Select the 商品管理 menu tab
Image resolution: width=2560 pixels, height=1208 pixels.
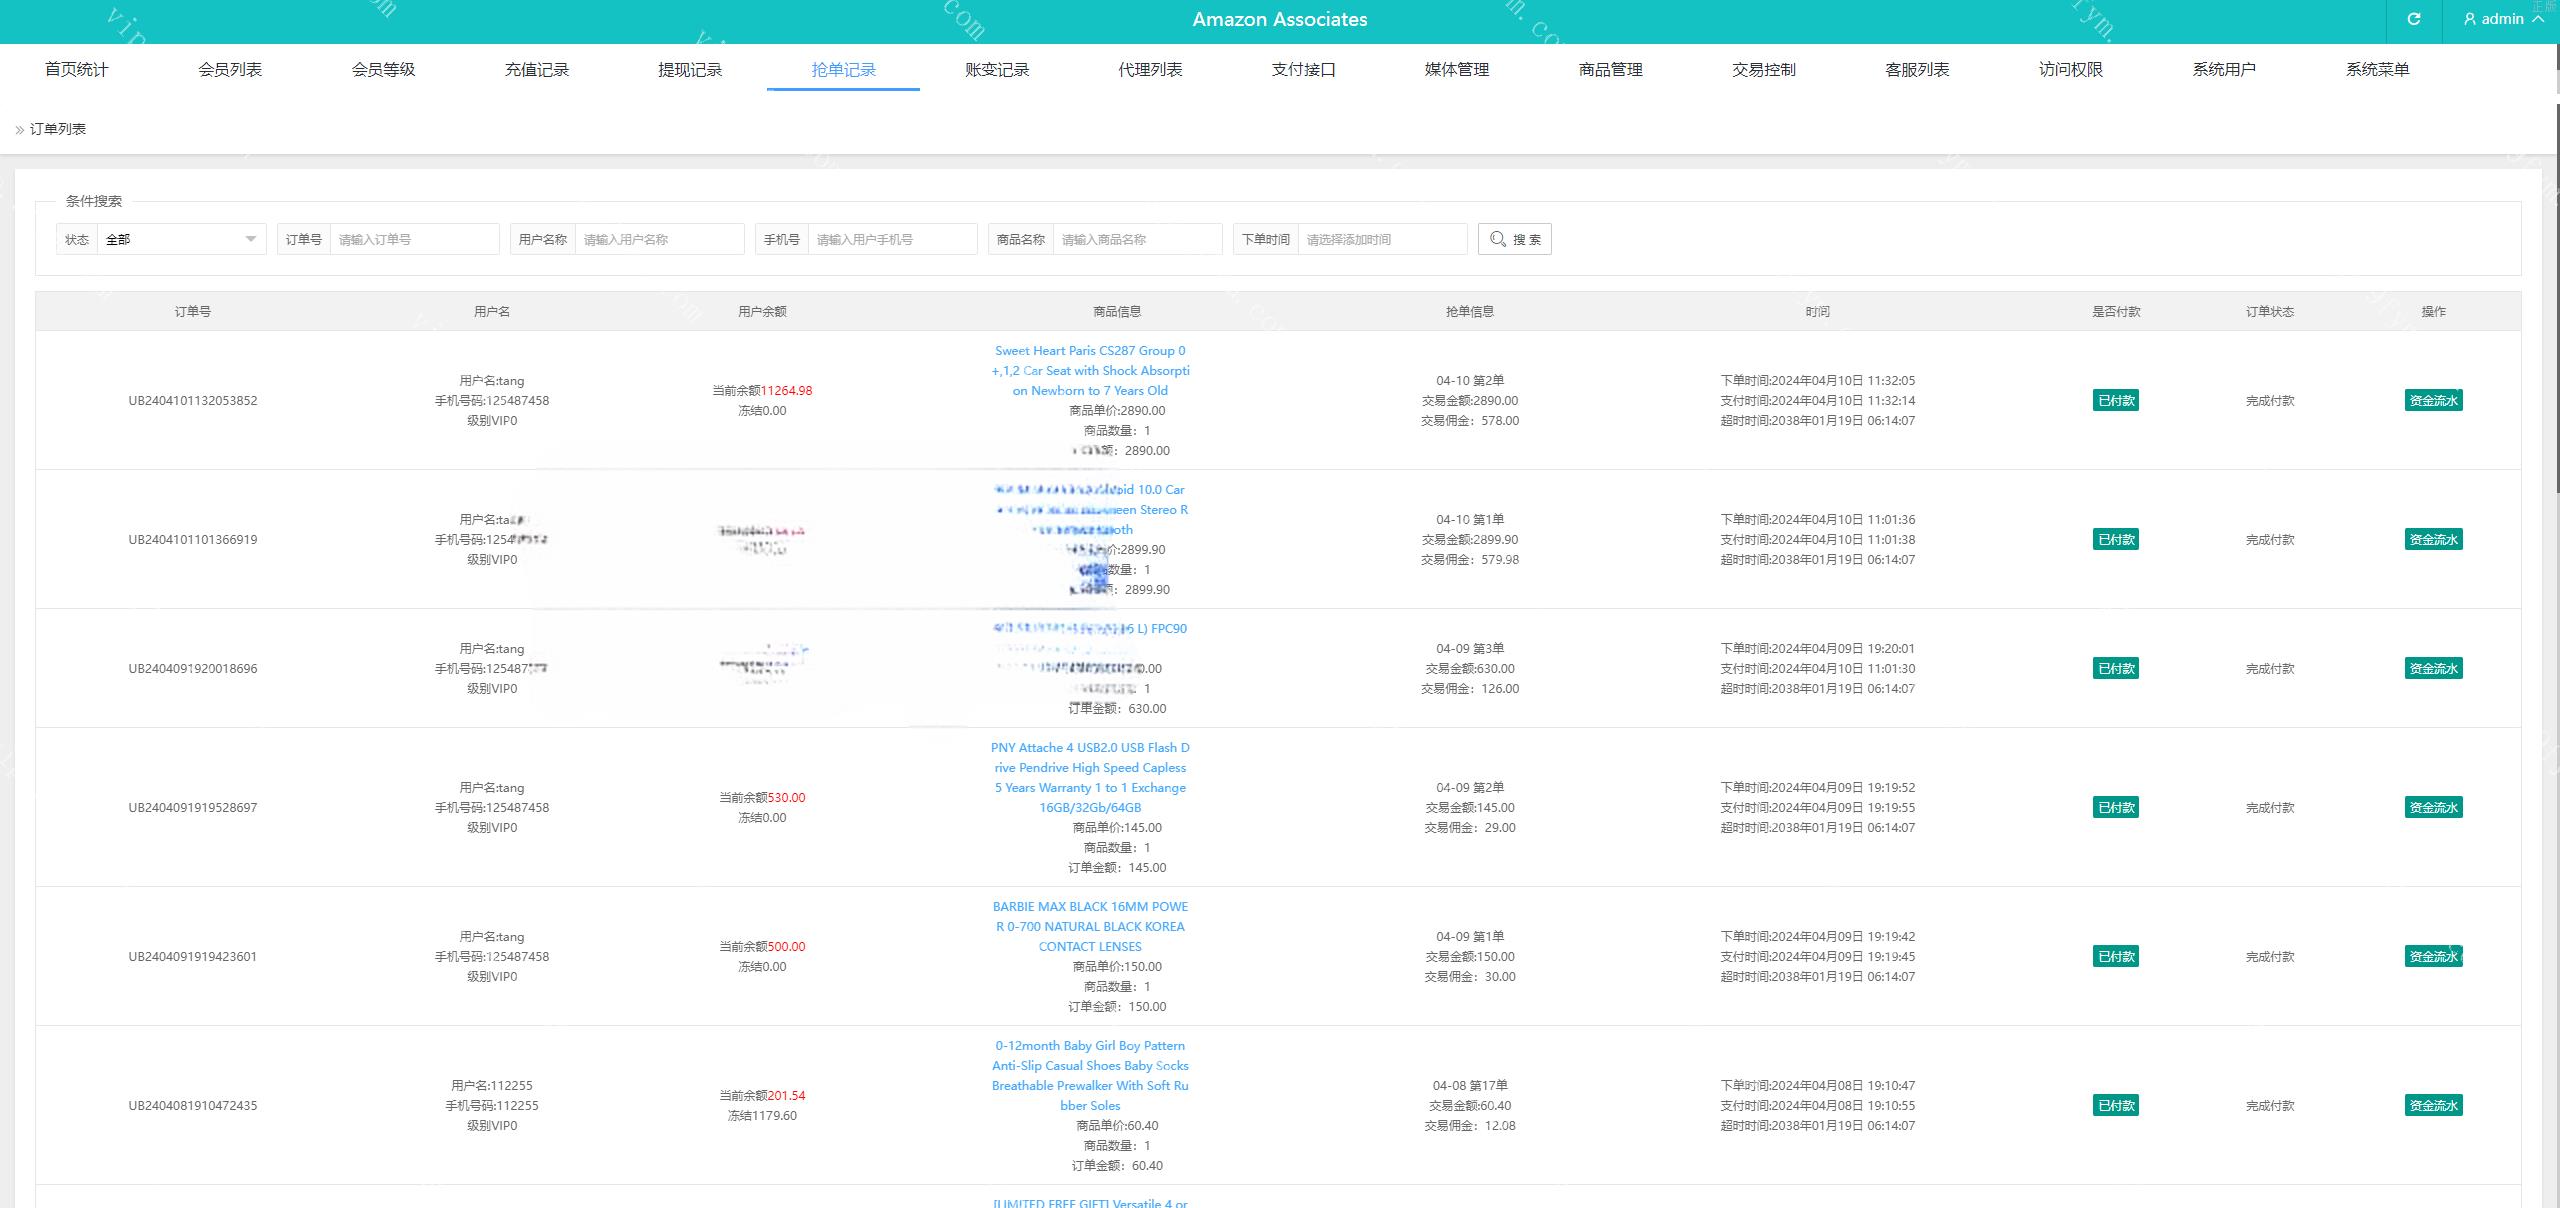(x=1610, y=69)
